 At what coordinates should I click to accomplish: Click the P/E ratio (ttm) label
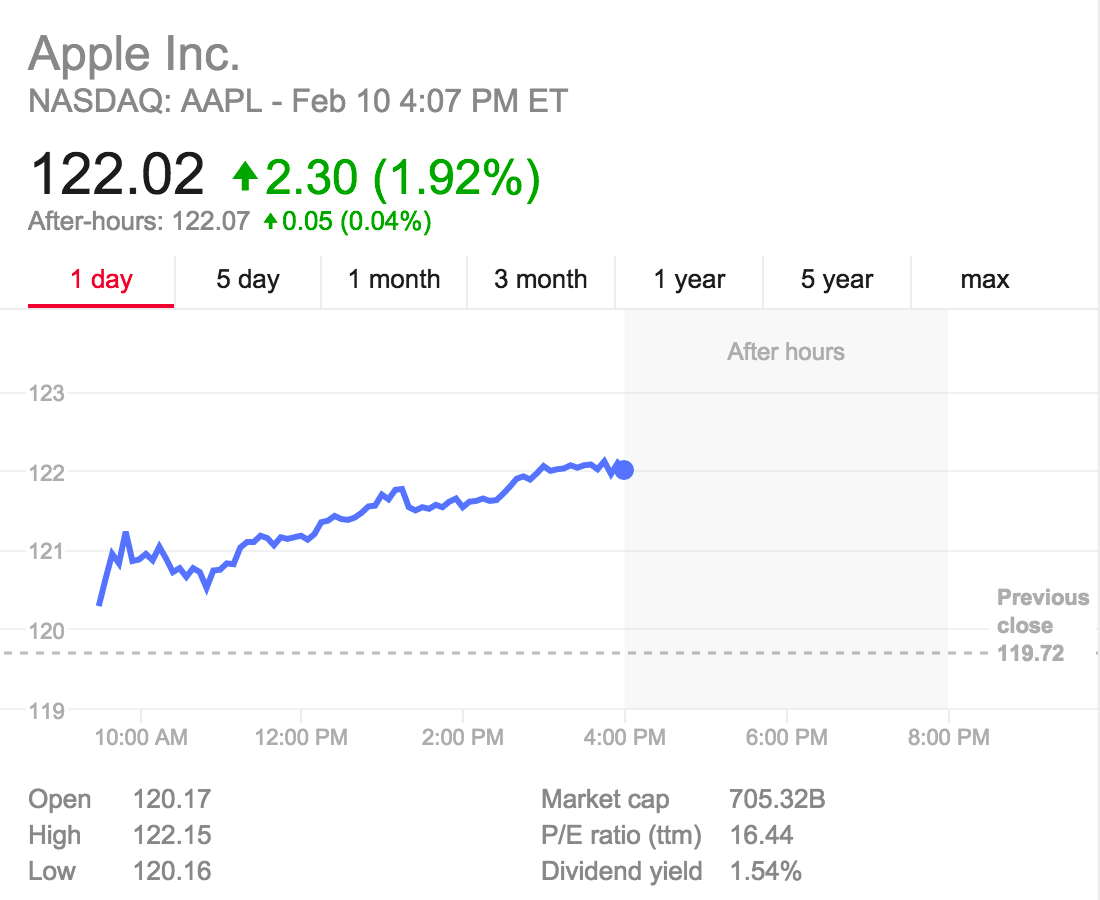pyautogui.click(x=621, y=835)
